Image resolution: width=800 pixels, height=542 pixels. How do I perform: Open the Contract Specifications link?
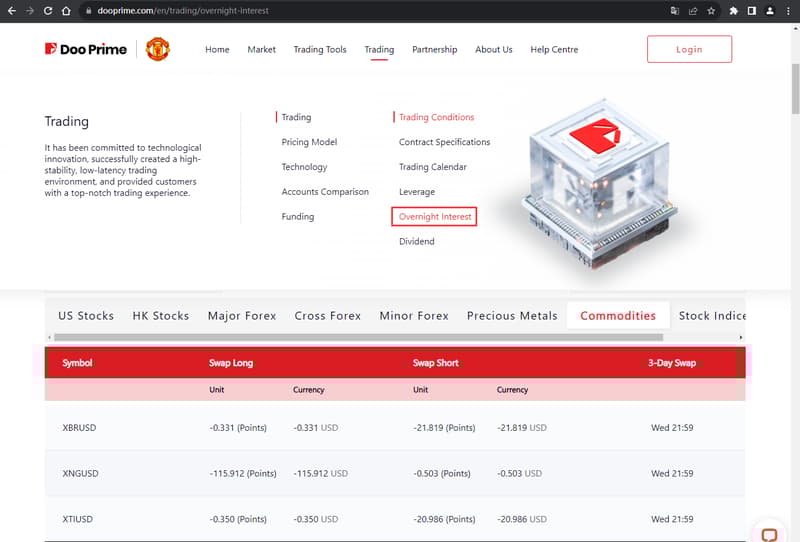[x=444, y=142]
